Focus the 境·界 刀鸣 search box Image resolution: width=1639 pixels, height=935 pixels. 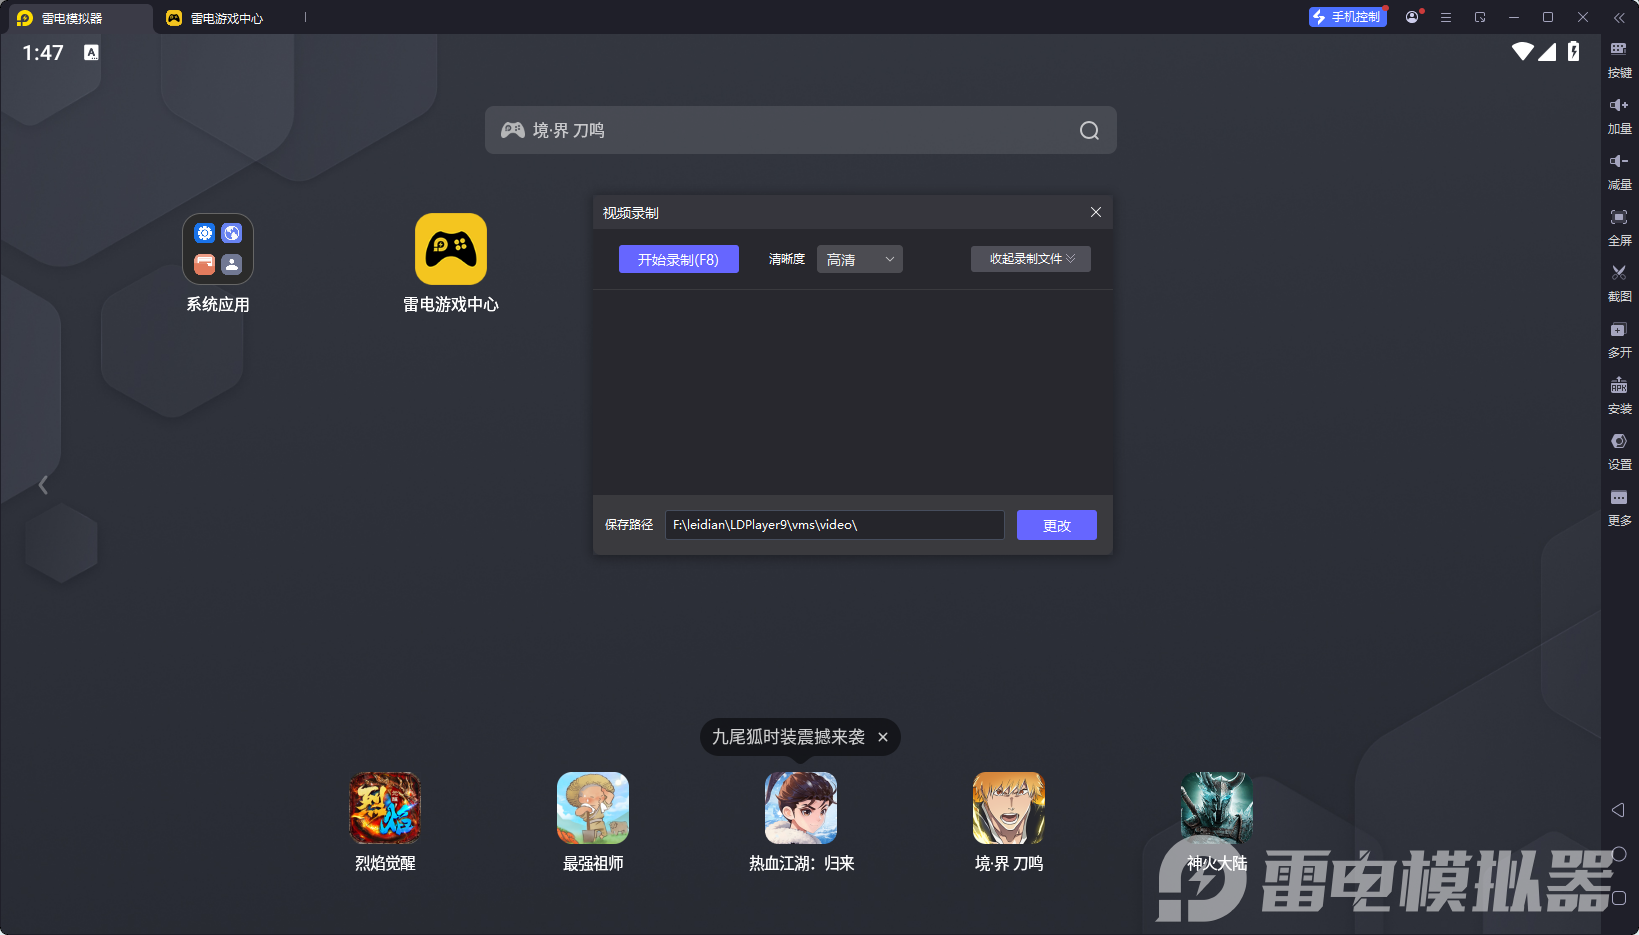pos(801,130)
